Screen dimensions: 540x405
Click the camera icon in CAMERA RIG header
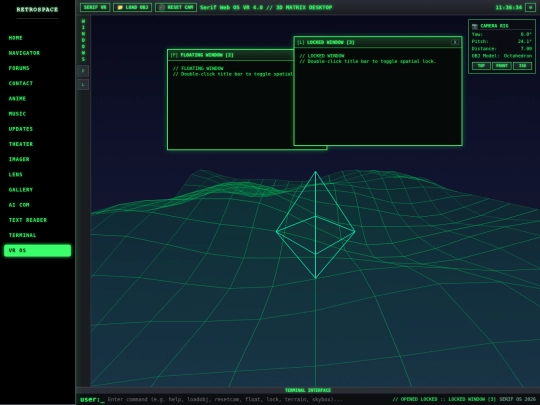(x=475, y=26)
